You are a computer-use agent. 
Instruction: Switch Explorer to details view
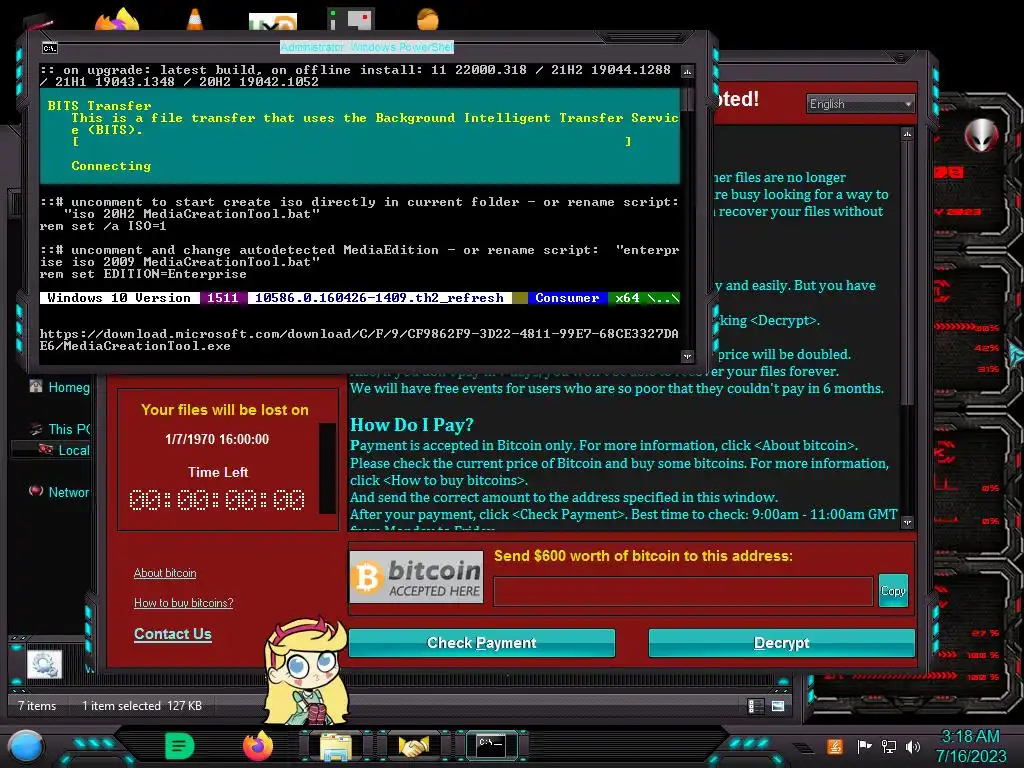(756, 706)
